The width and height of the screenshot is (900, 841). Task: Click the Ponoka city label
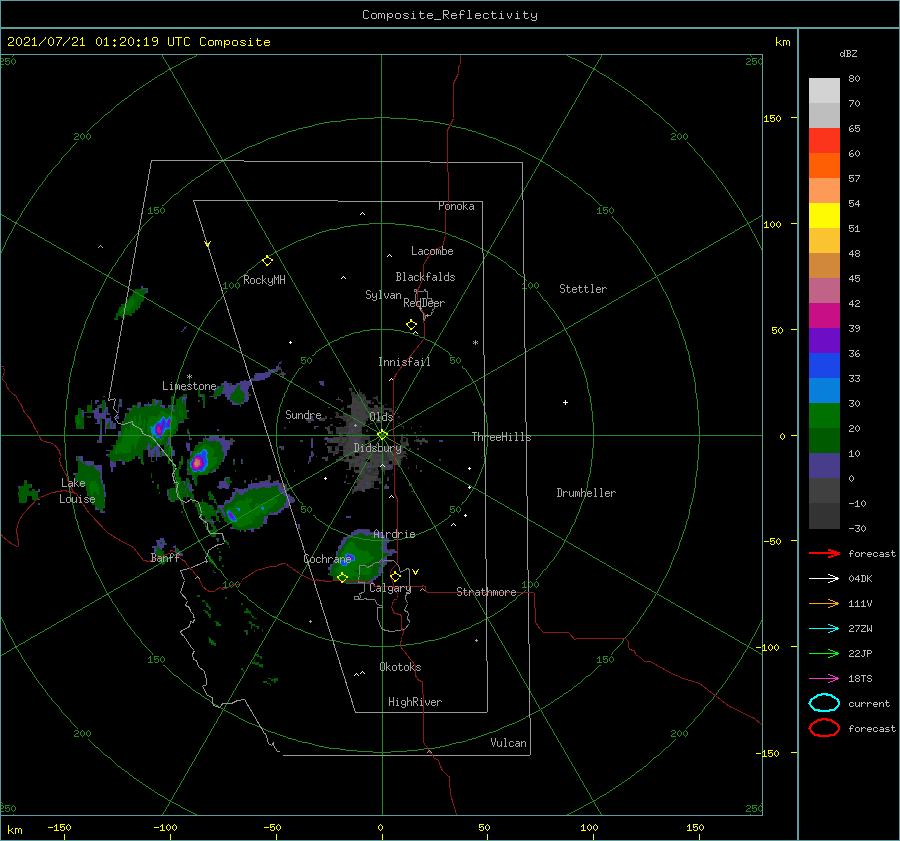pyautogui.click(x=456, y=206)
